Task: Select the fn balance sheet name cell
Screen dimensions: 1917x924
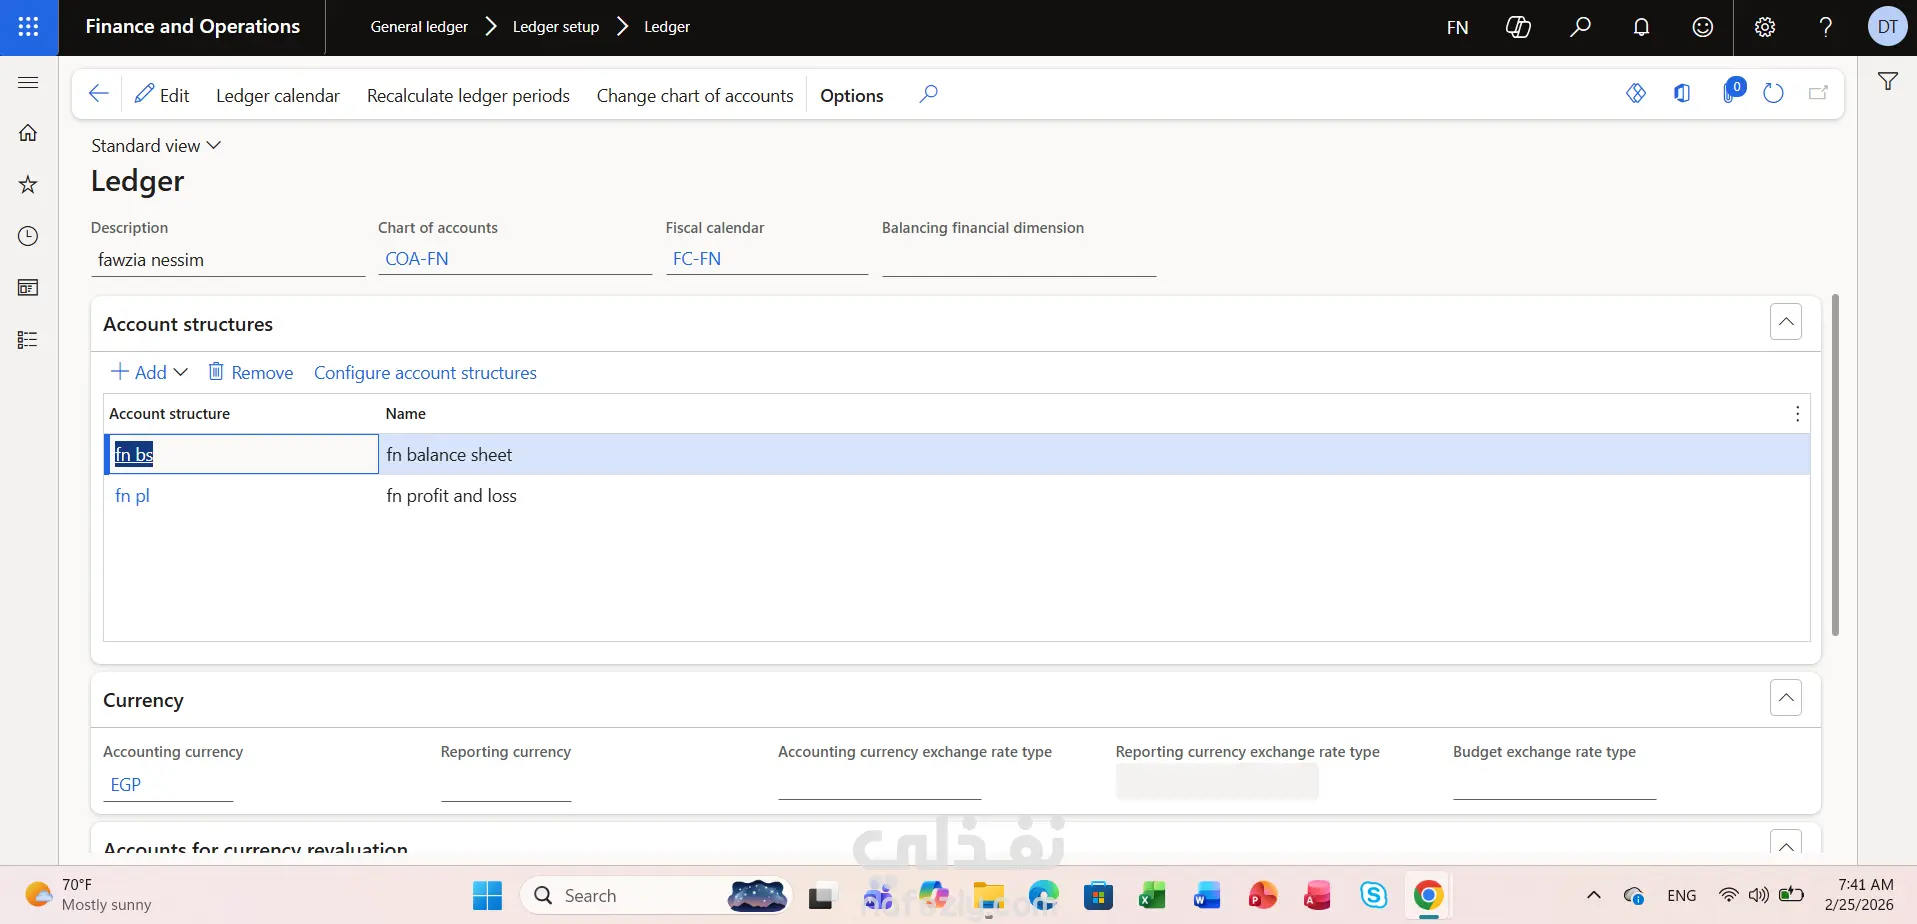Action: coord(449,455)
